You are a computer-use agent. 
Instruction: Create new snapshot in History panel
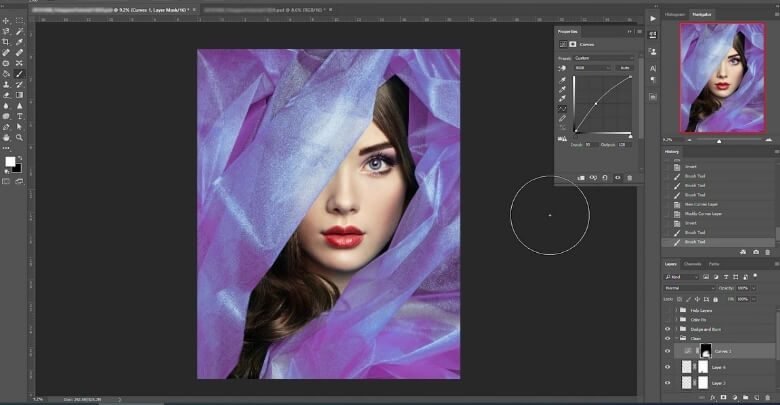(756, 252)
